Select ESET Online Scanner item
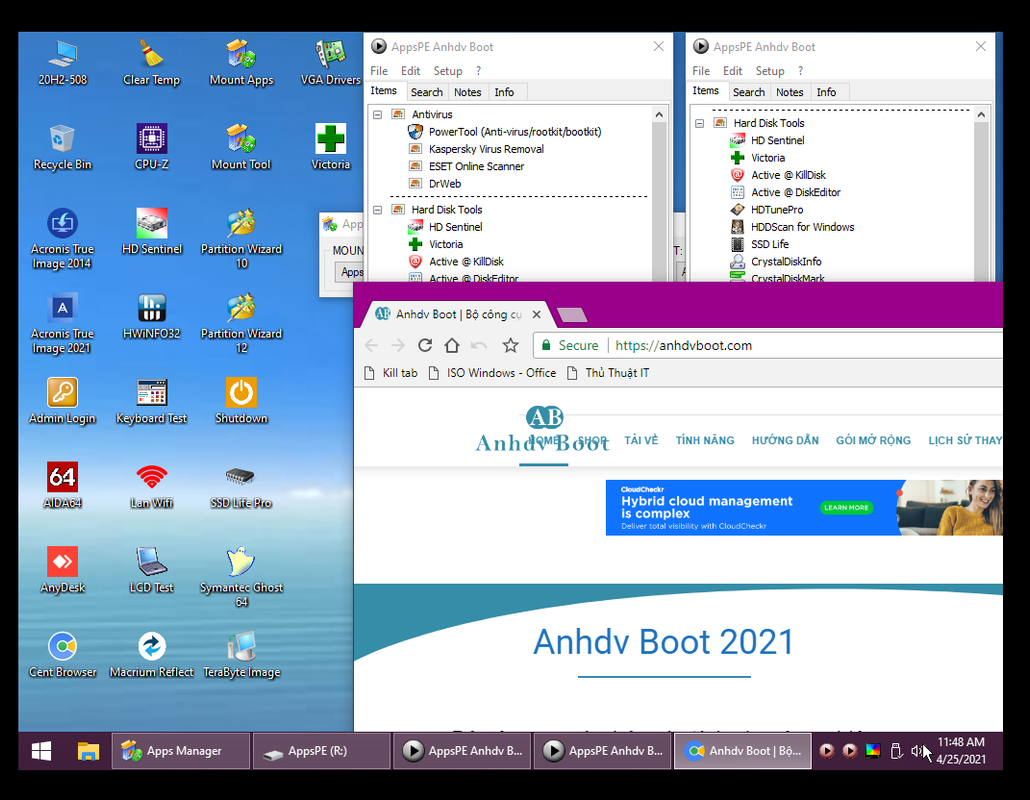The height and width of the screenshot is (800, 1030). coord(476,166)
